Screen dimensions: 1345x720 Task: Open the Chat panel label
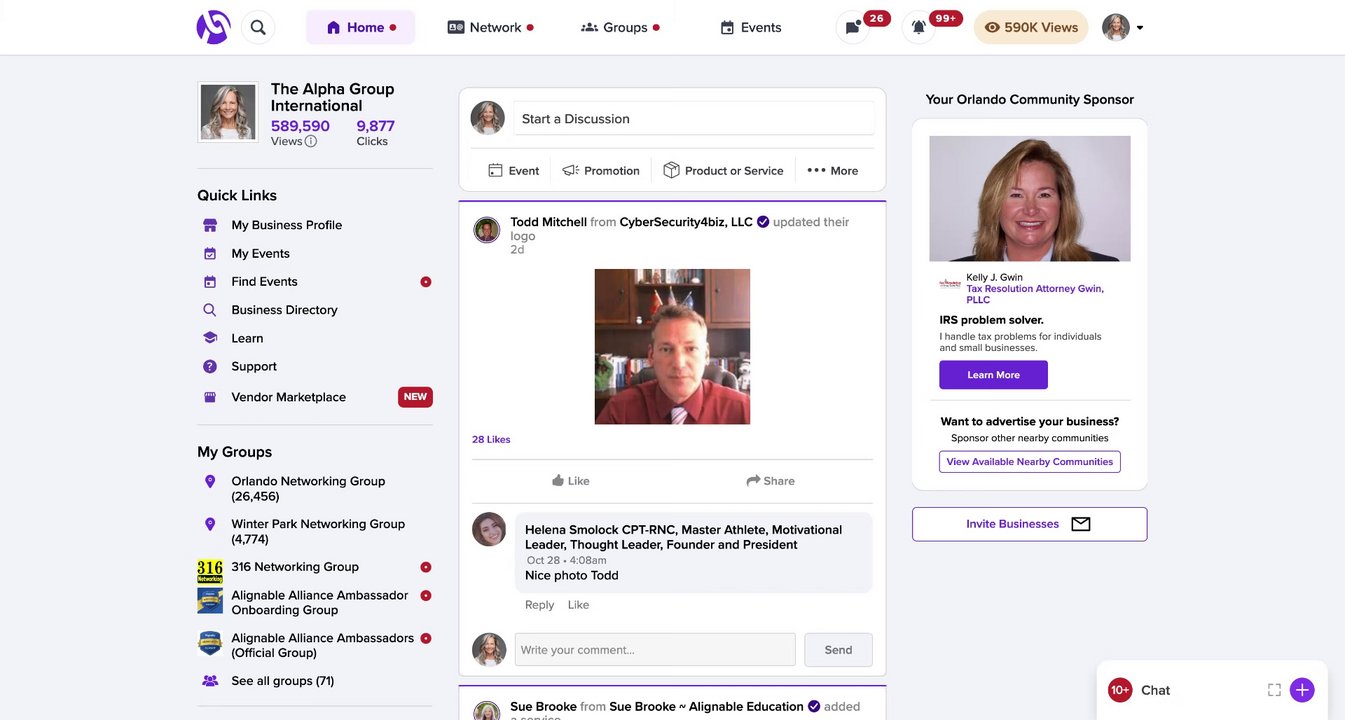coord(1155,690)
